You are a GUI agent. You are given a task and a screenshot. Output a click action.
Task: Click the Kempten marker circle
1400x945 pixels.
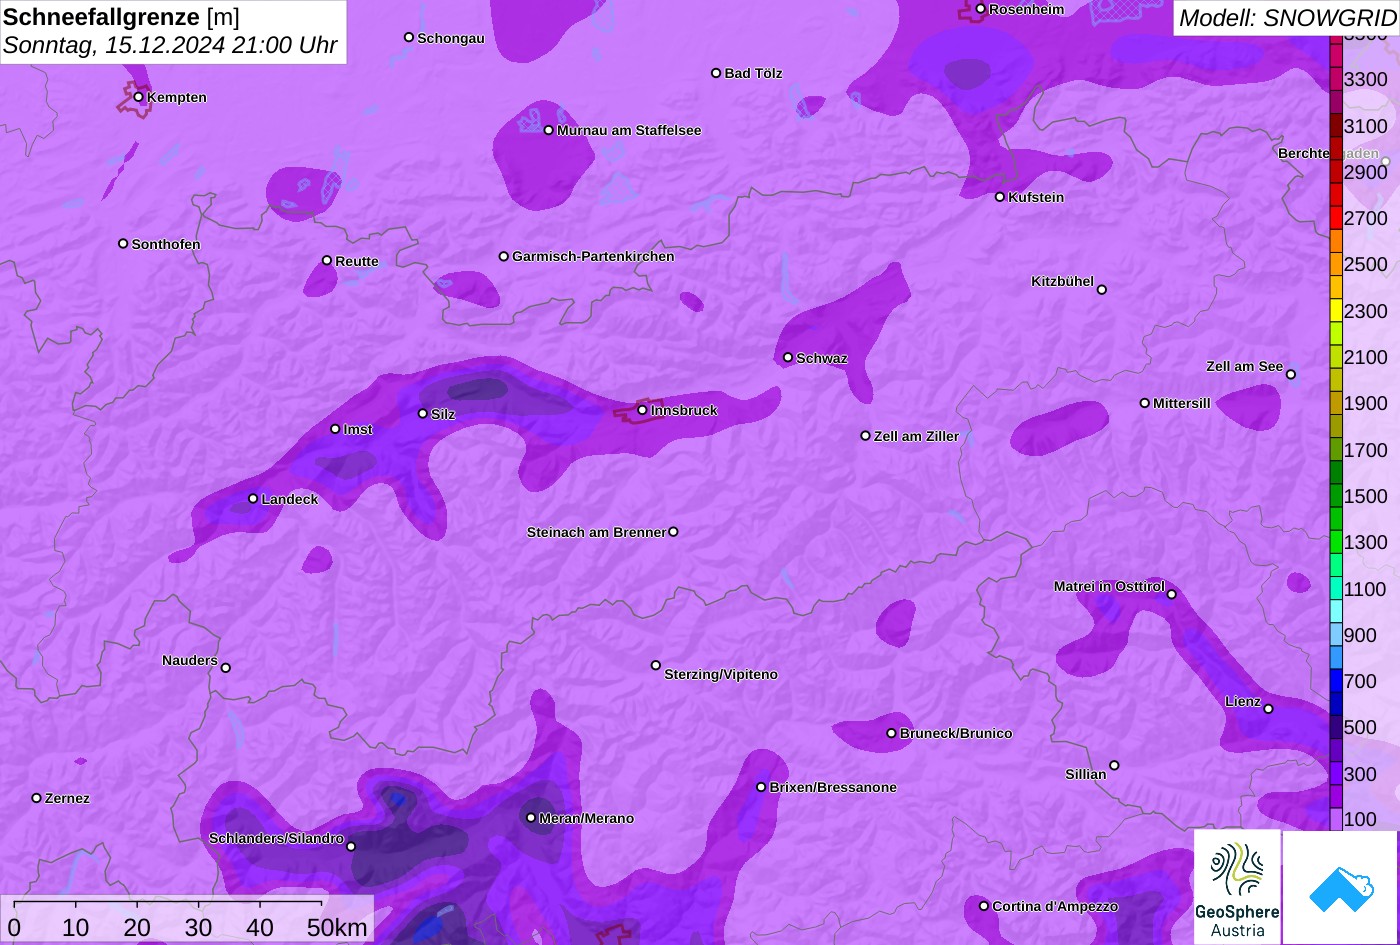[139, 97]
